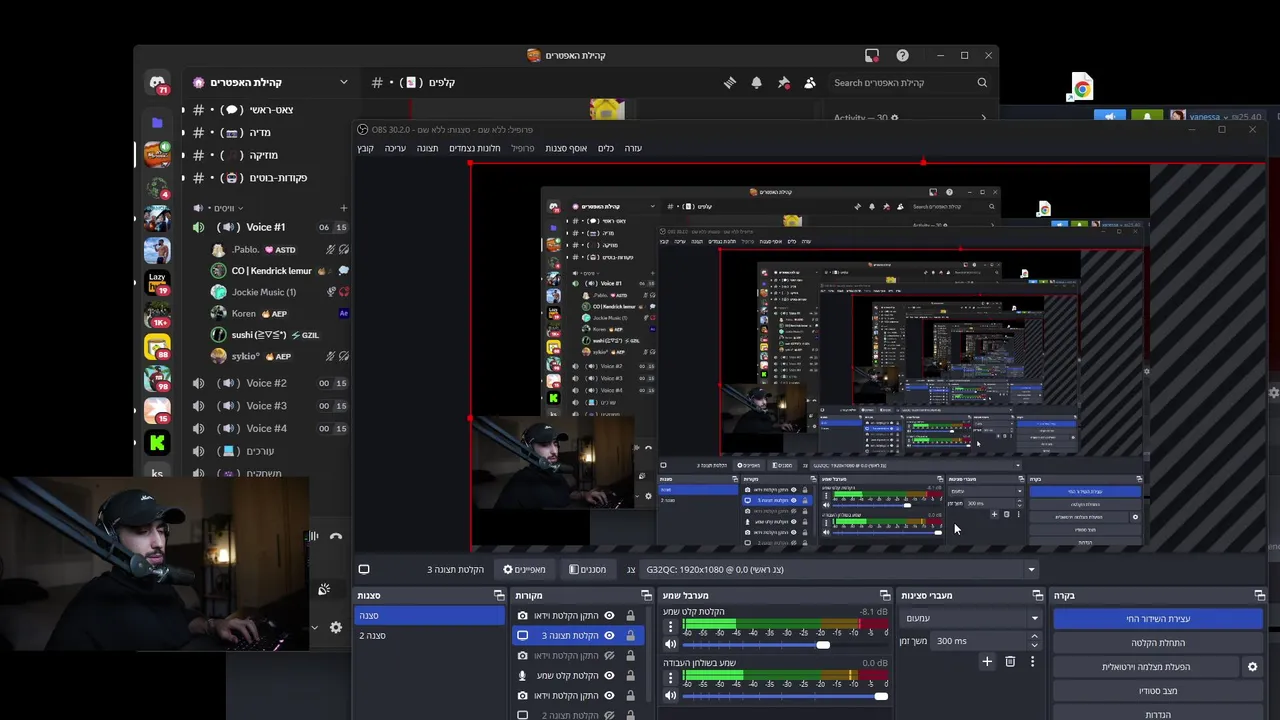This screenshot has height=720, width=1280.
Task: Open the חלונות נצמדים menu in OBS
Action: click(x=474, y=148)
